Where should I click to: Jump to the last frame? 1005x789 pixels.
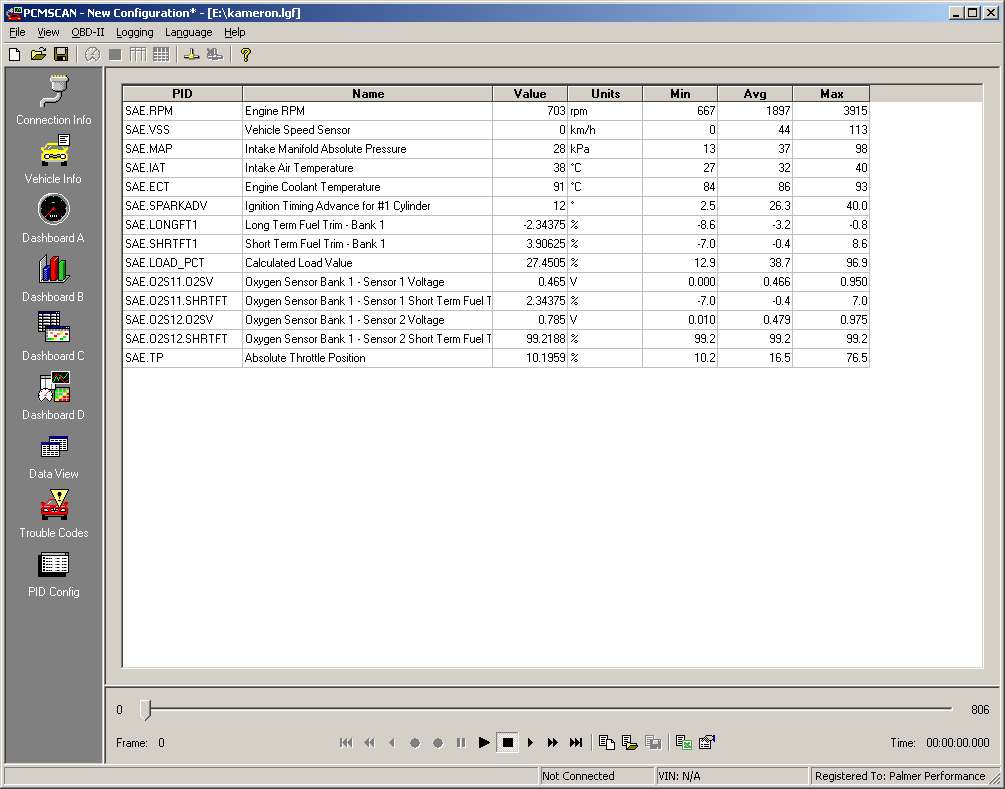tap(576, 742)
